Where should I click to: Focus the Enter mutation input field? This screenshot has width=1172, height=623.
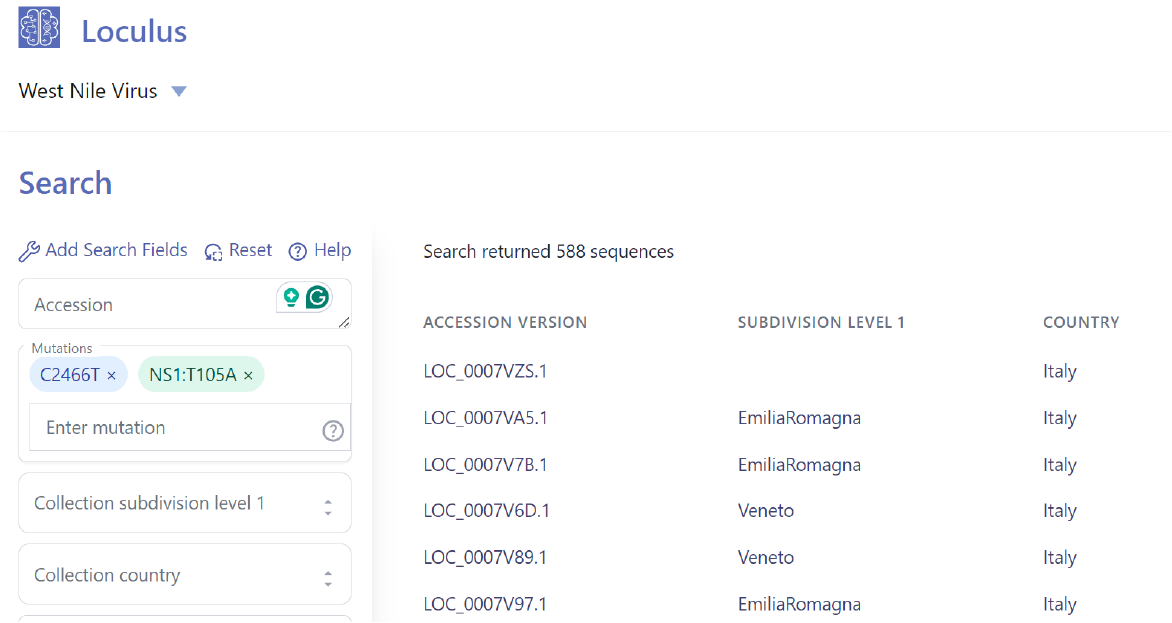170,428
